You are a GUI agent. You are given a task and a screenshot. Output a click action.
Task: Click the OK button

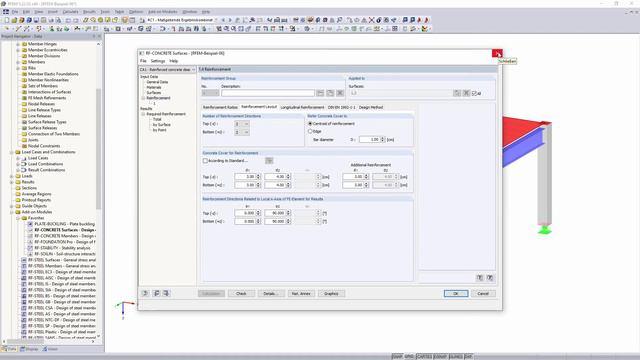456,293
